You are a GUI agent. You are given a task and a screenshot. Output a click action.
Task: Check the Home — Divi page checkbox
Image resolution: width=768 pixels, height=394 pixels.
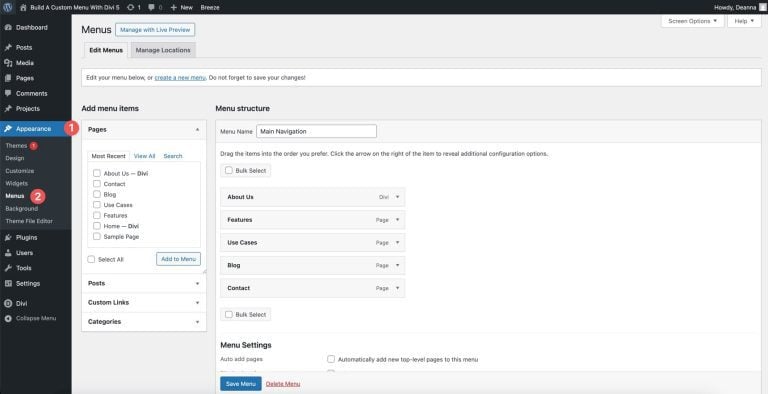tap(96, 226)
